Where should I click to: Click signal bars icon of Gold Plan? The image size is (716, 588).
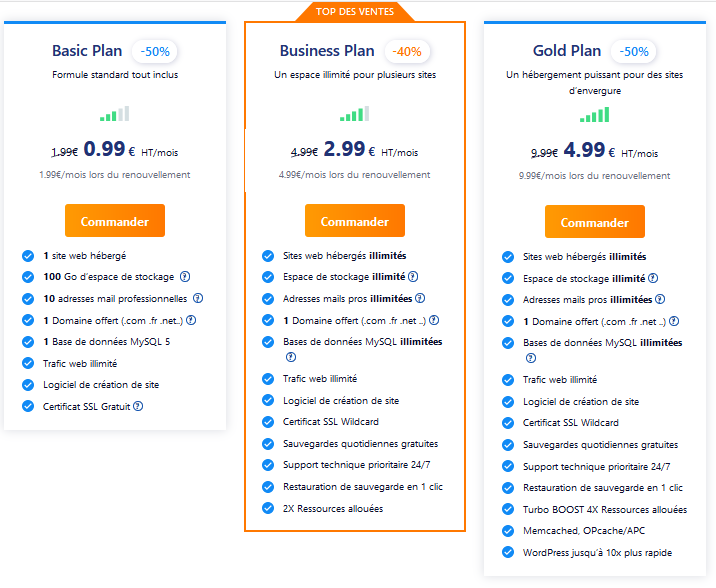pos(595,114)
